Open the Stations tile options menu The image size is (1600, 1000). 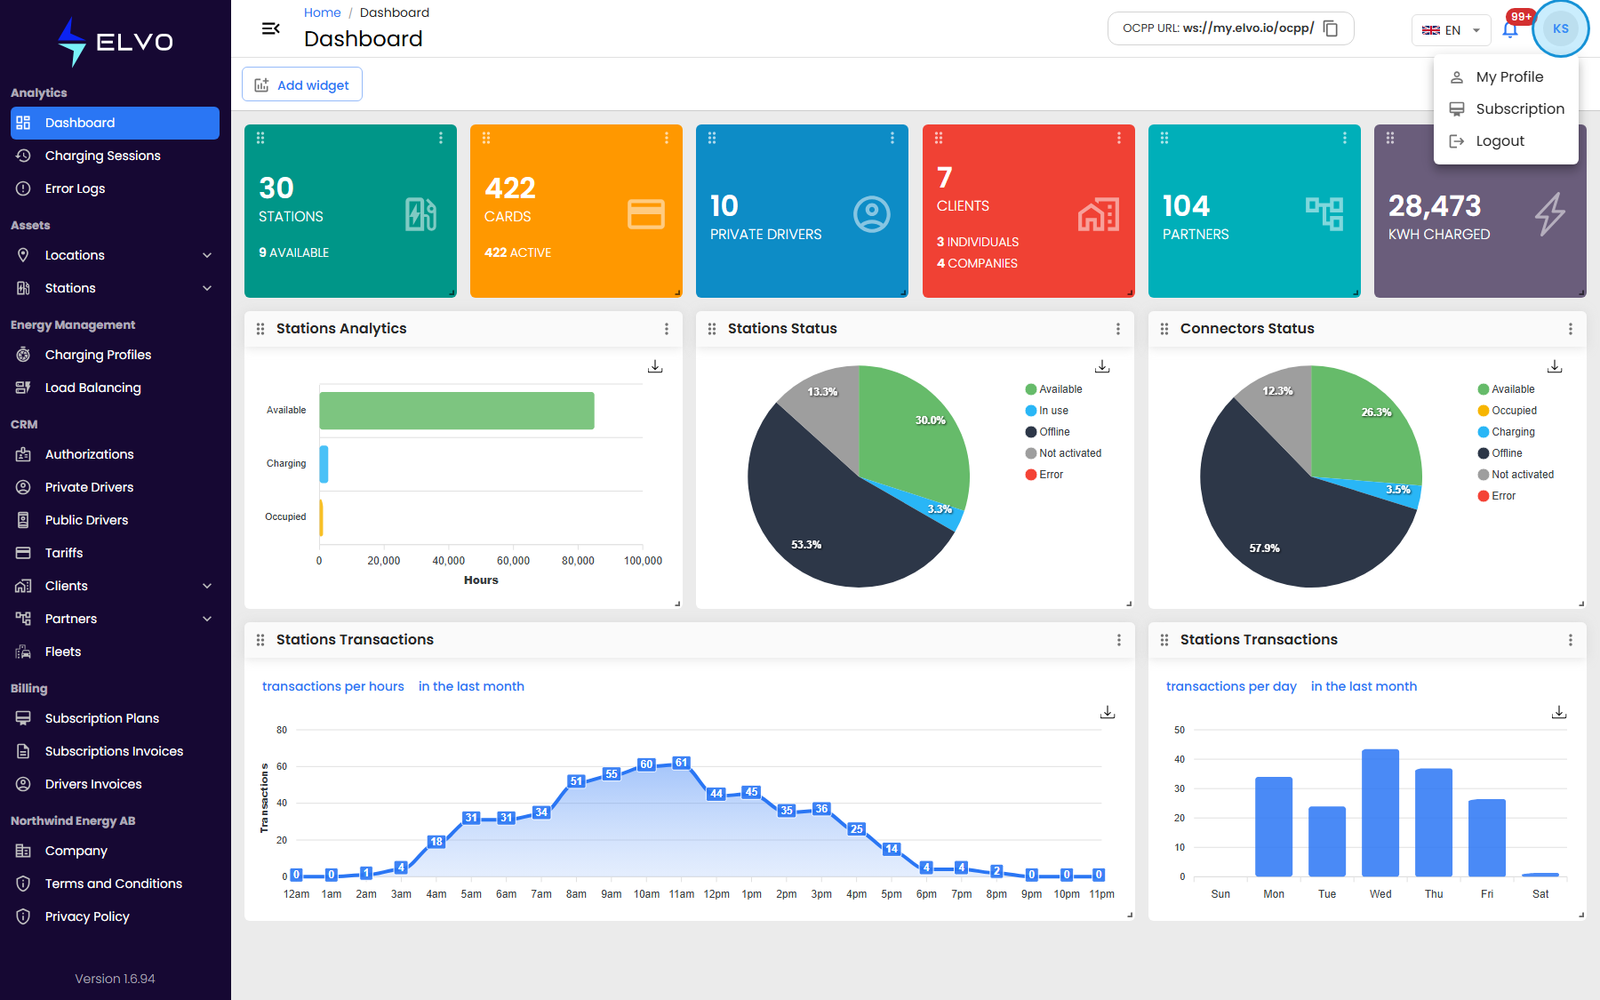(x=441, y=138)
